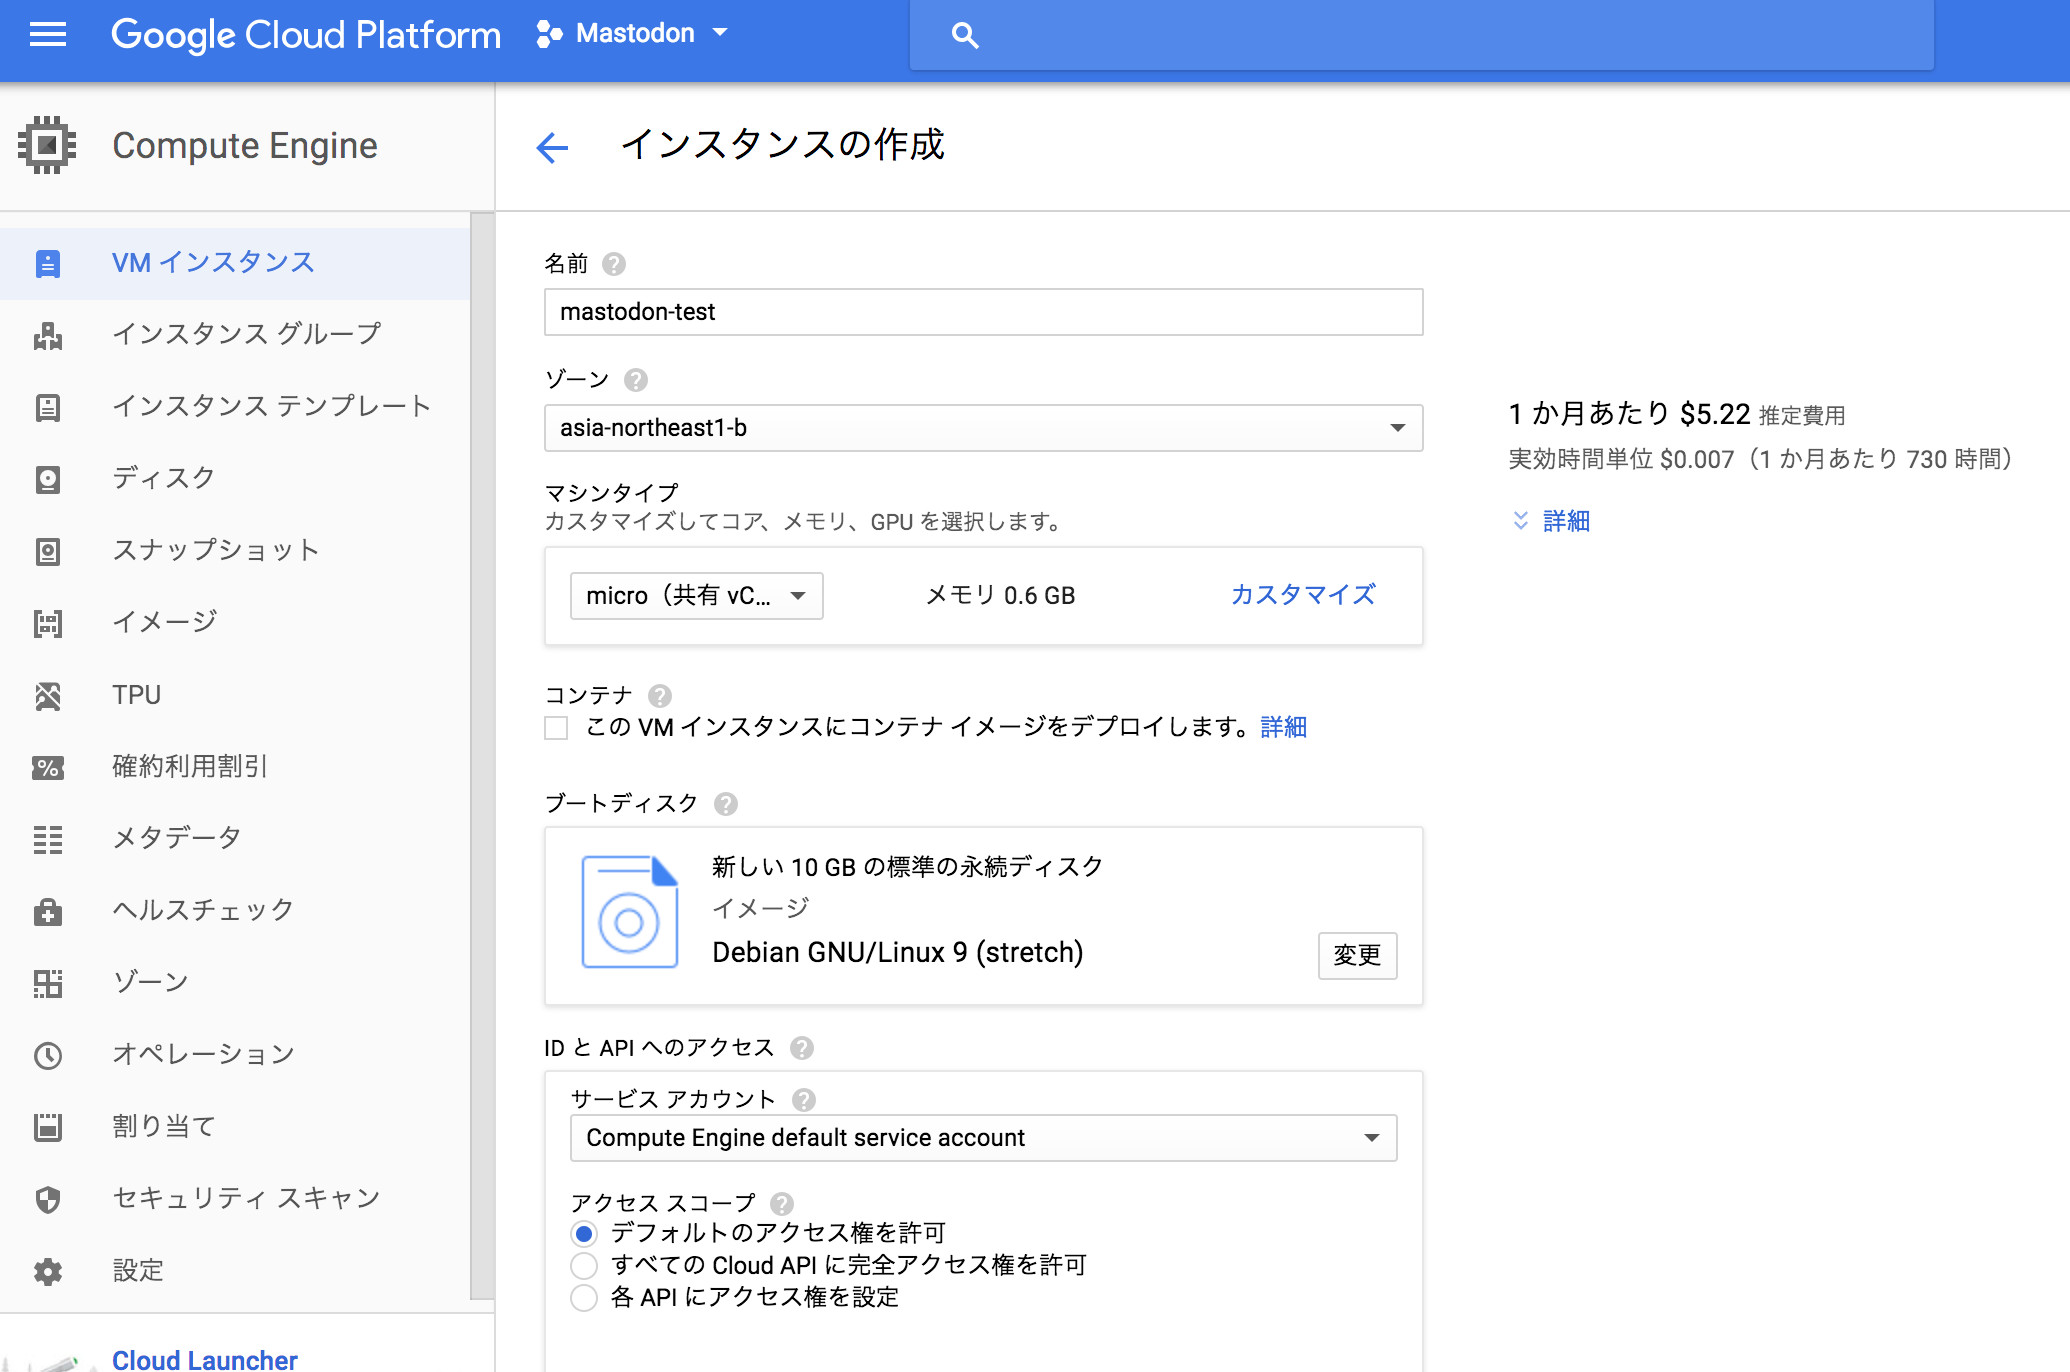Screen dimensions: 2070x1372
Task: Click the ブートディスク help question icon
Action: 726,804
